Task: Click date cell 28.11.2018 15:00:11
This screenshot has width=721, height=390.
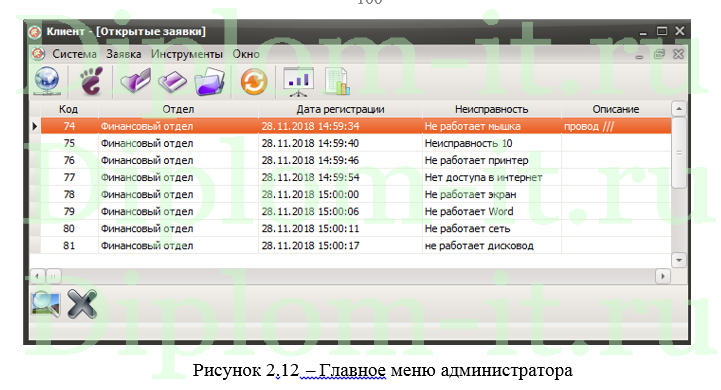Action: [340, 228]
